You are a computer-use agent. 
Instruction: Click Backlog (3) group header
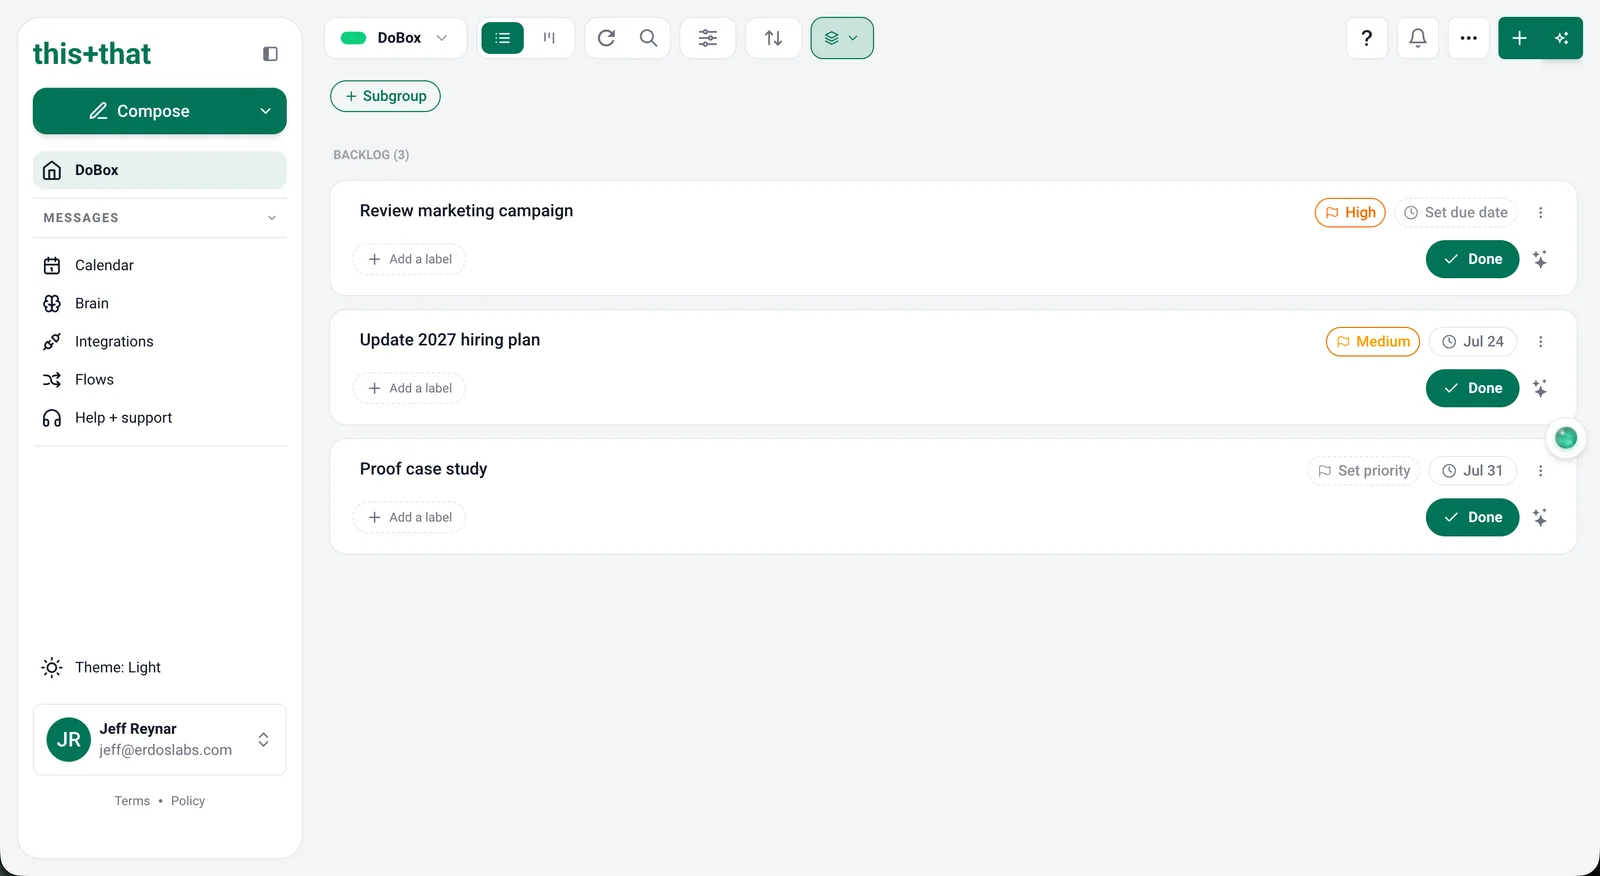371,155
